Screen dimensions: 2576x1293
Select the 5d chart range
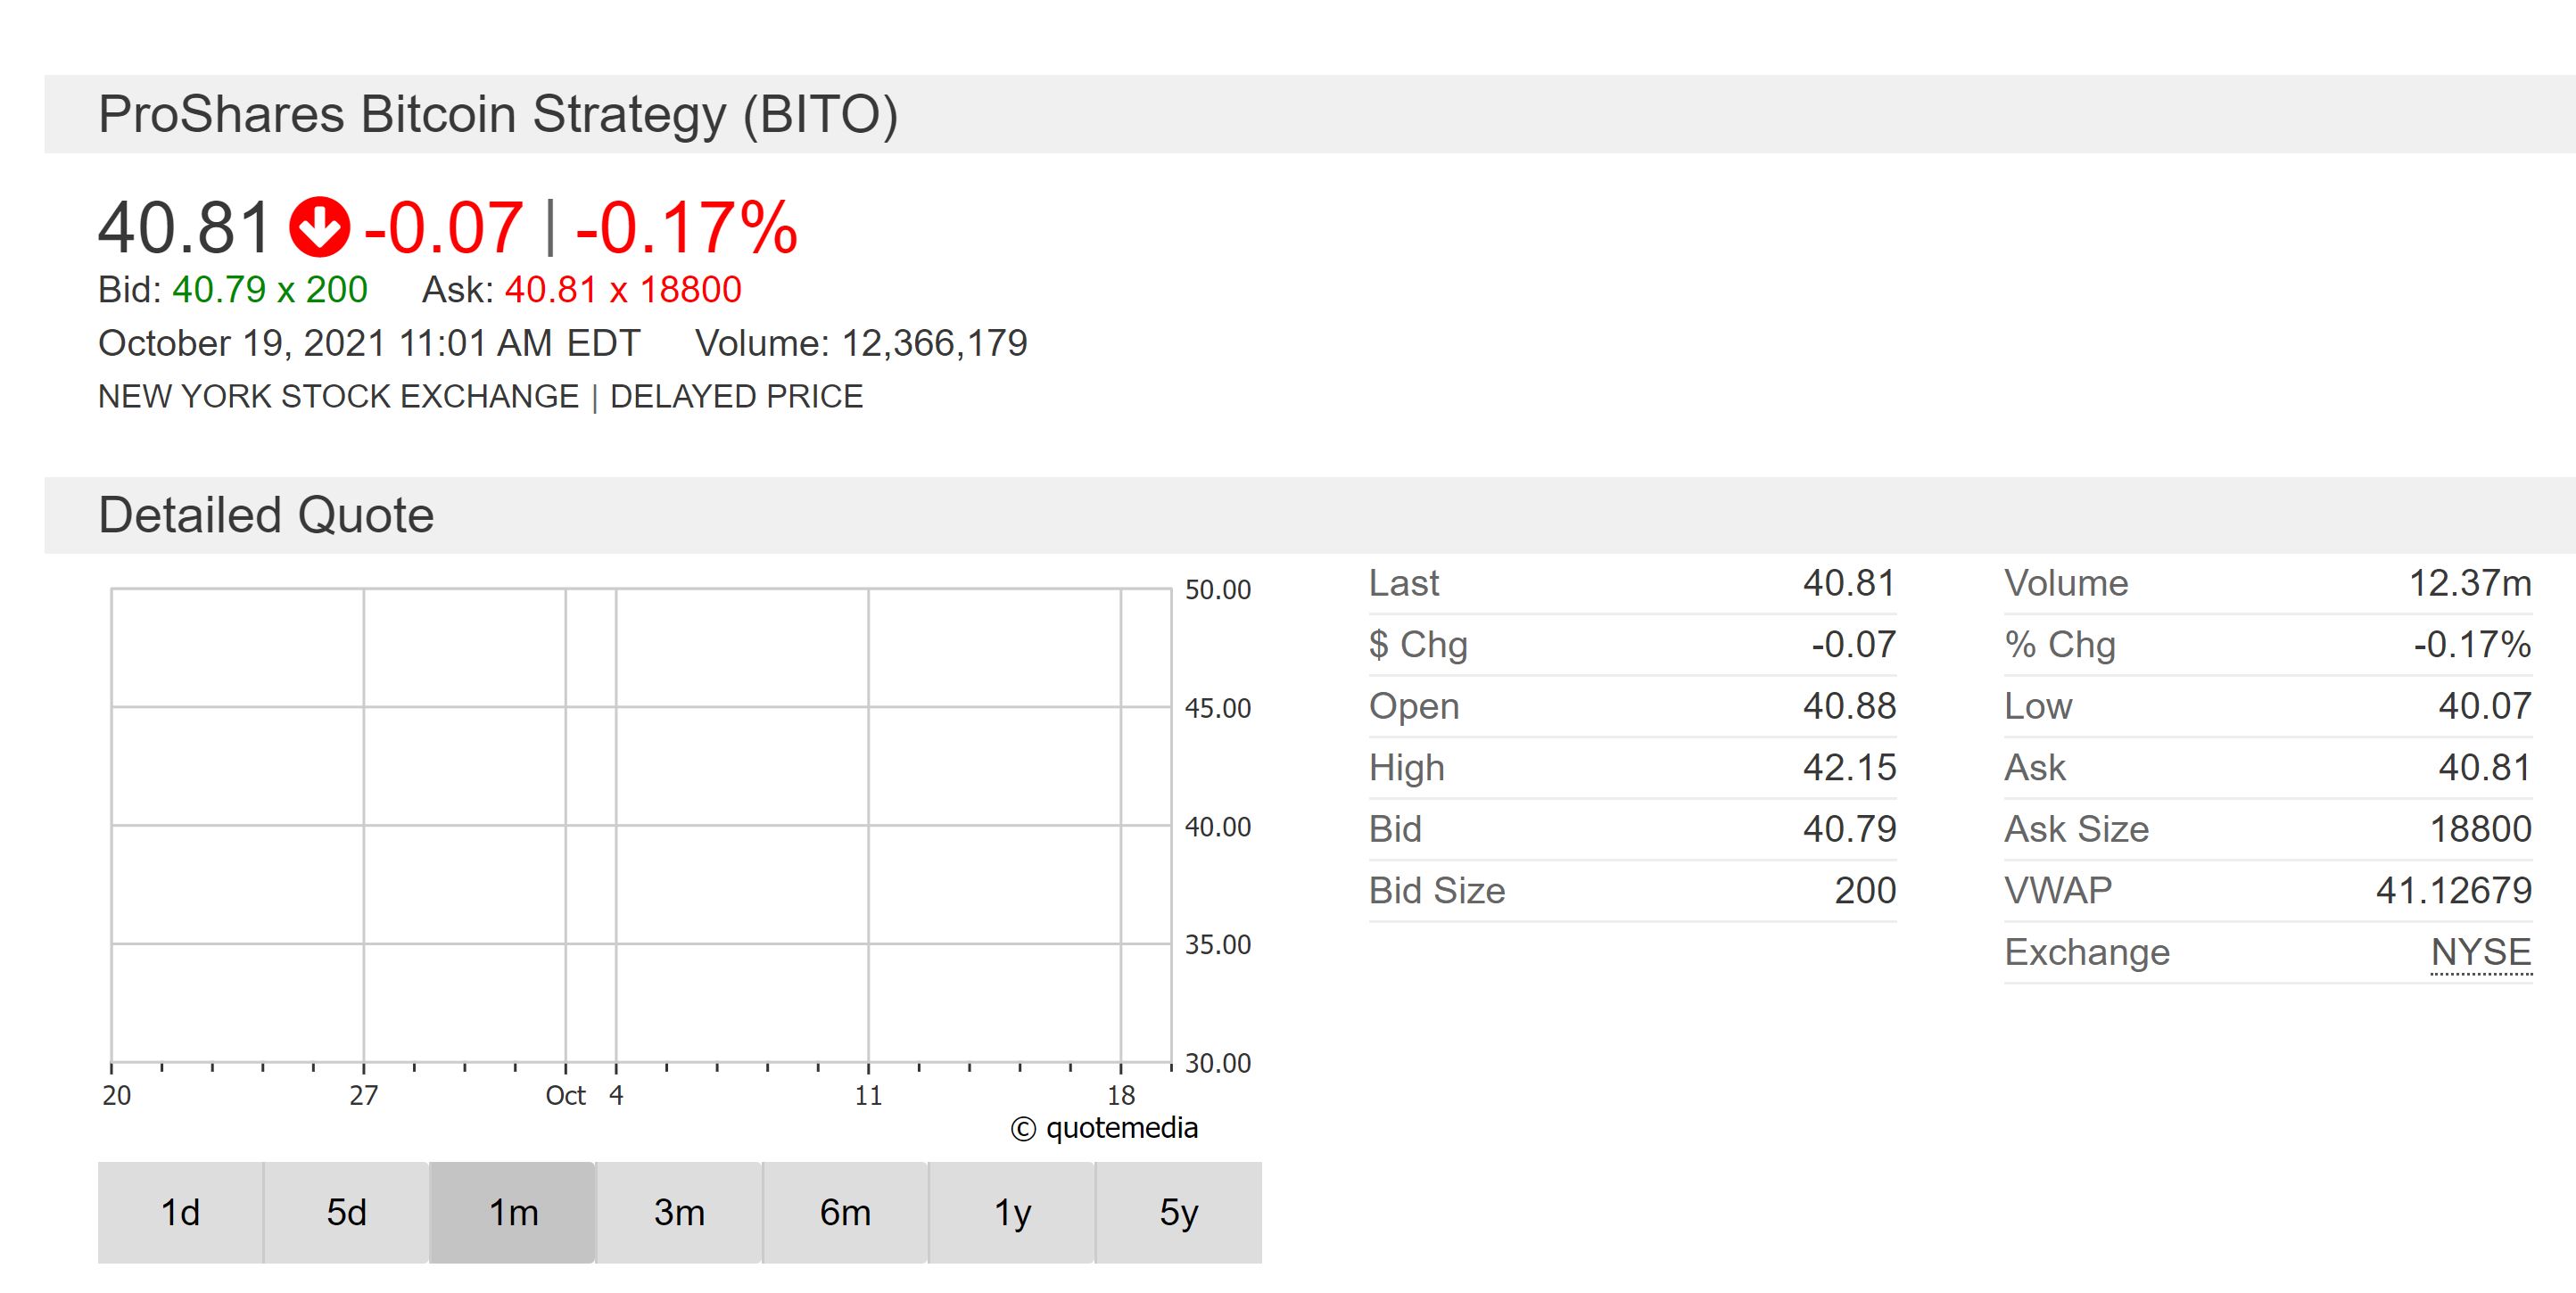[347, 1212]
